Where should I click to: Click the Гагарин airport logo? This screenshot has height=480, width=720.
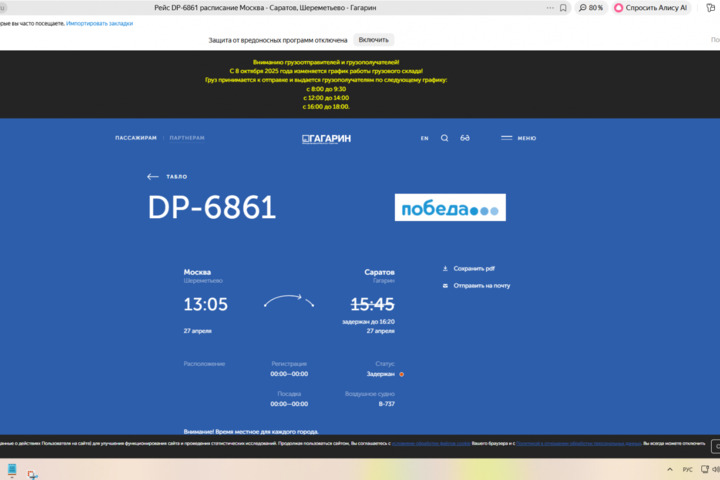pos(327,138)
